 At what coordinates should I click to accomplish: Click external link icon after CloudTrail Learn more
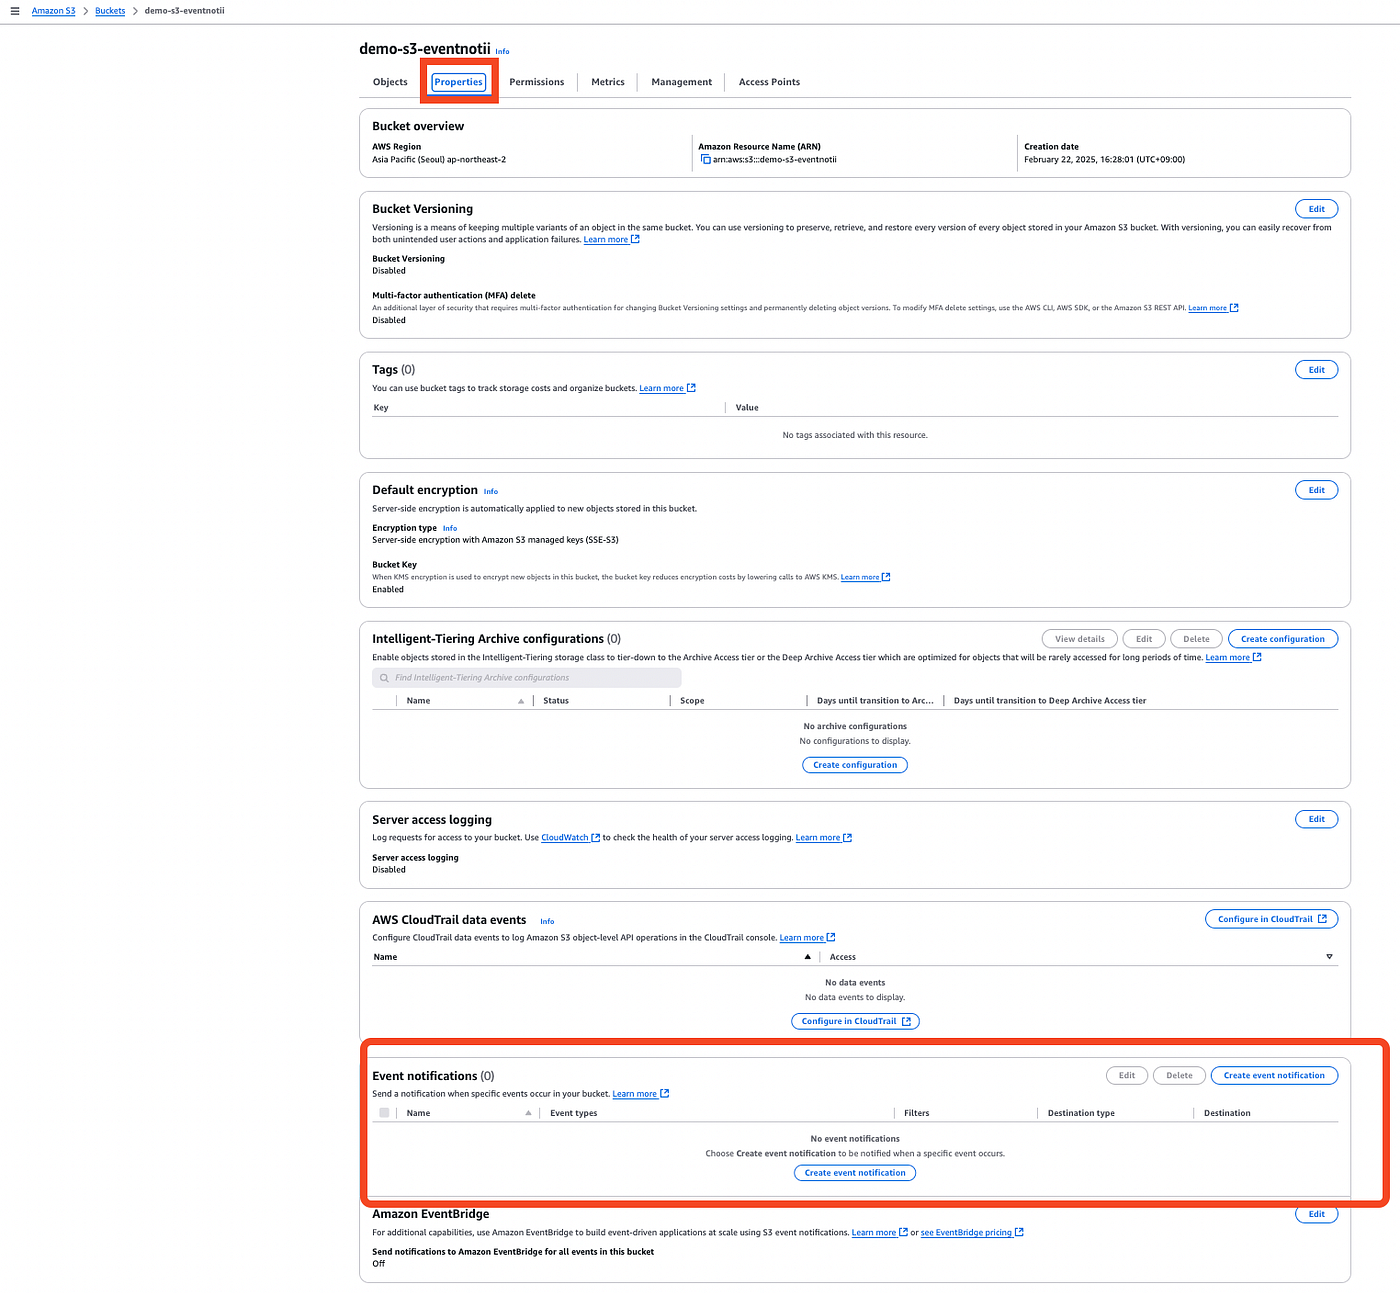[x=831, y=937]
